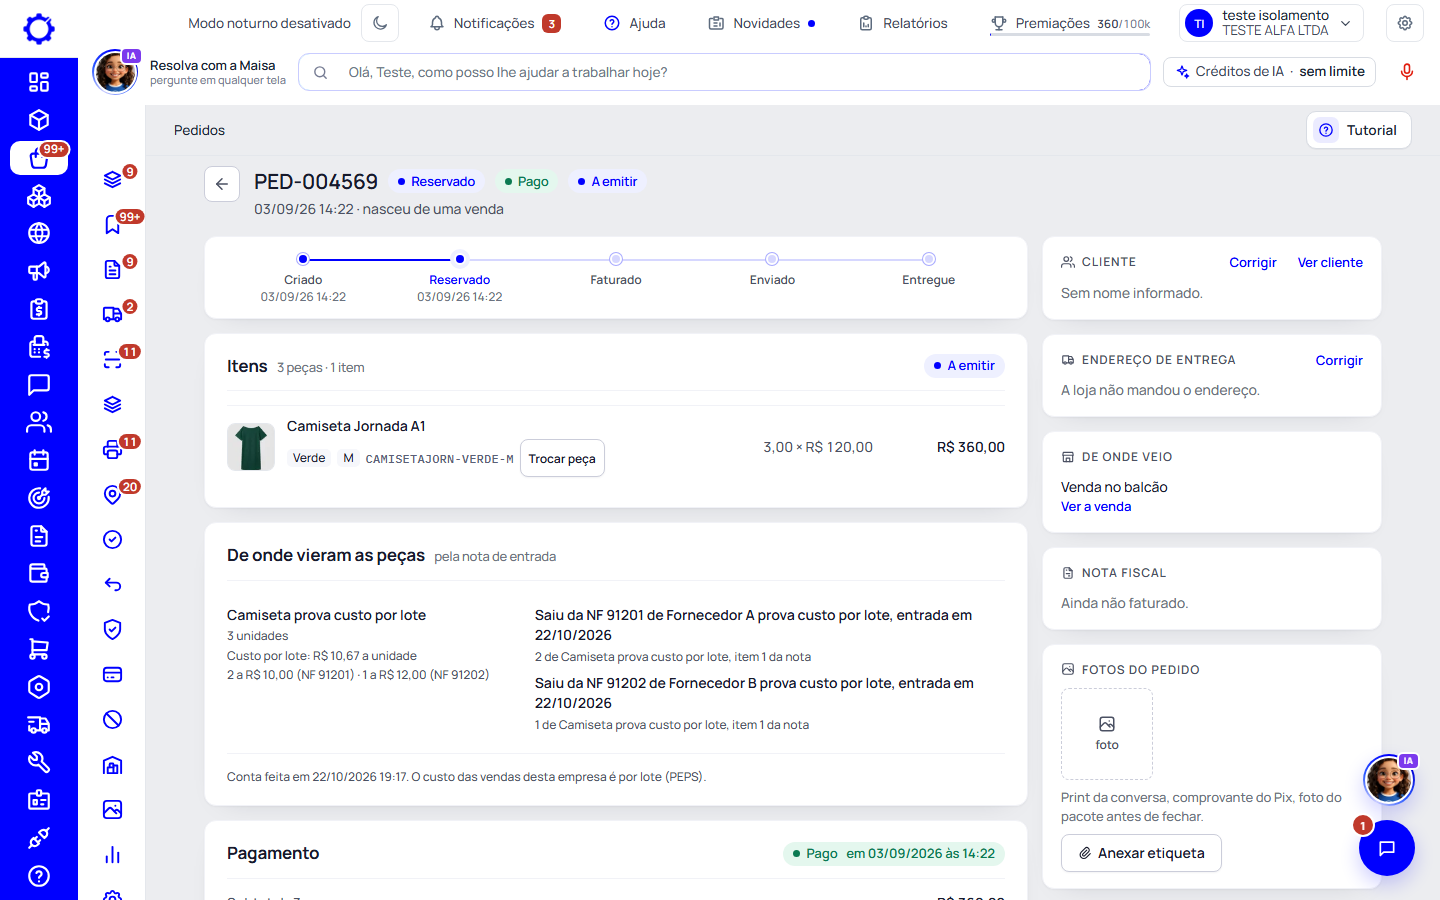Image resolution: width=1440 pixels, height=900 pixels.
Task: Open the Ver a venda link
Action: 1096,507
